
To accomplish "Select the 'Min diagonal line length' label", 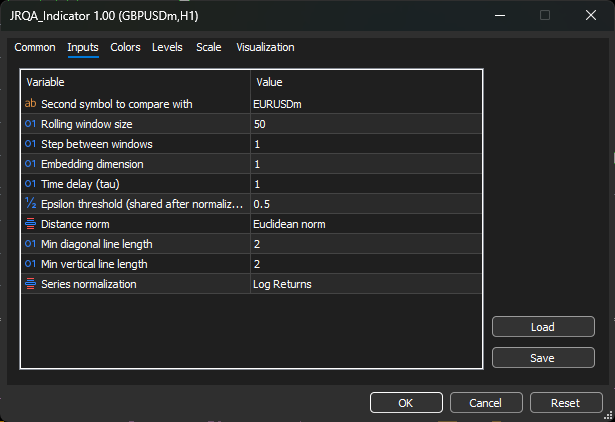I will click(x=97, y=244).
